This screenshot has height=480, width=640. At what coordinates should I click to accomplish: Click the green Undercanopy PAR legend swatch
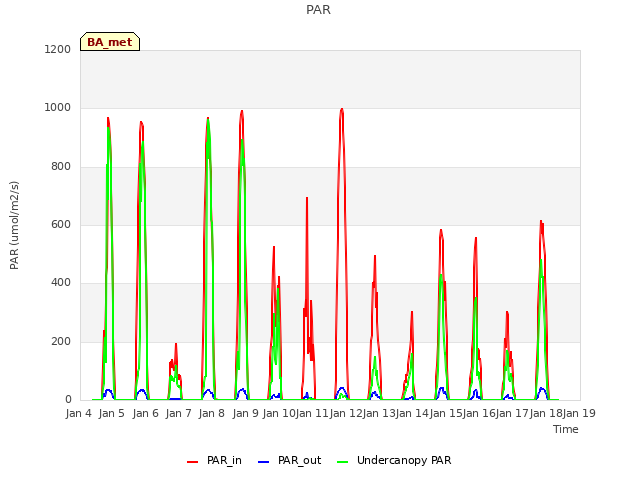click(343, 462)
